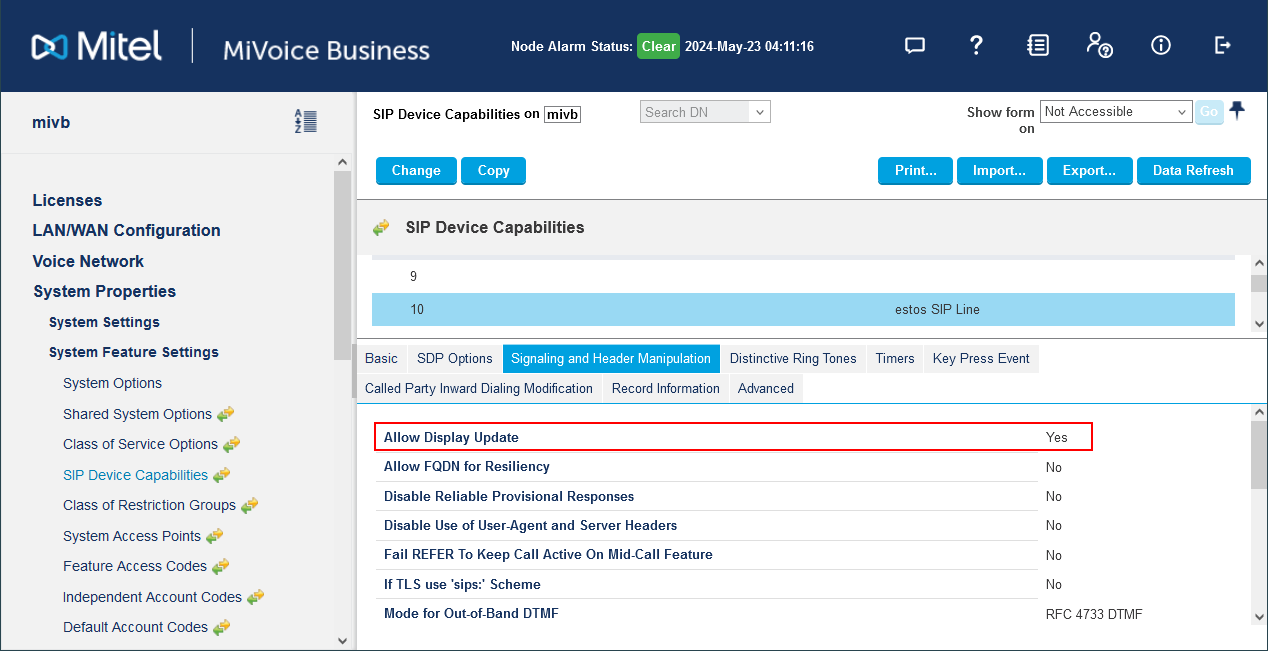The image size is (1268, 651).
Task: Click the user help profile icon
Action: (1098, 46)
